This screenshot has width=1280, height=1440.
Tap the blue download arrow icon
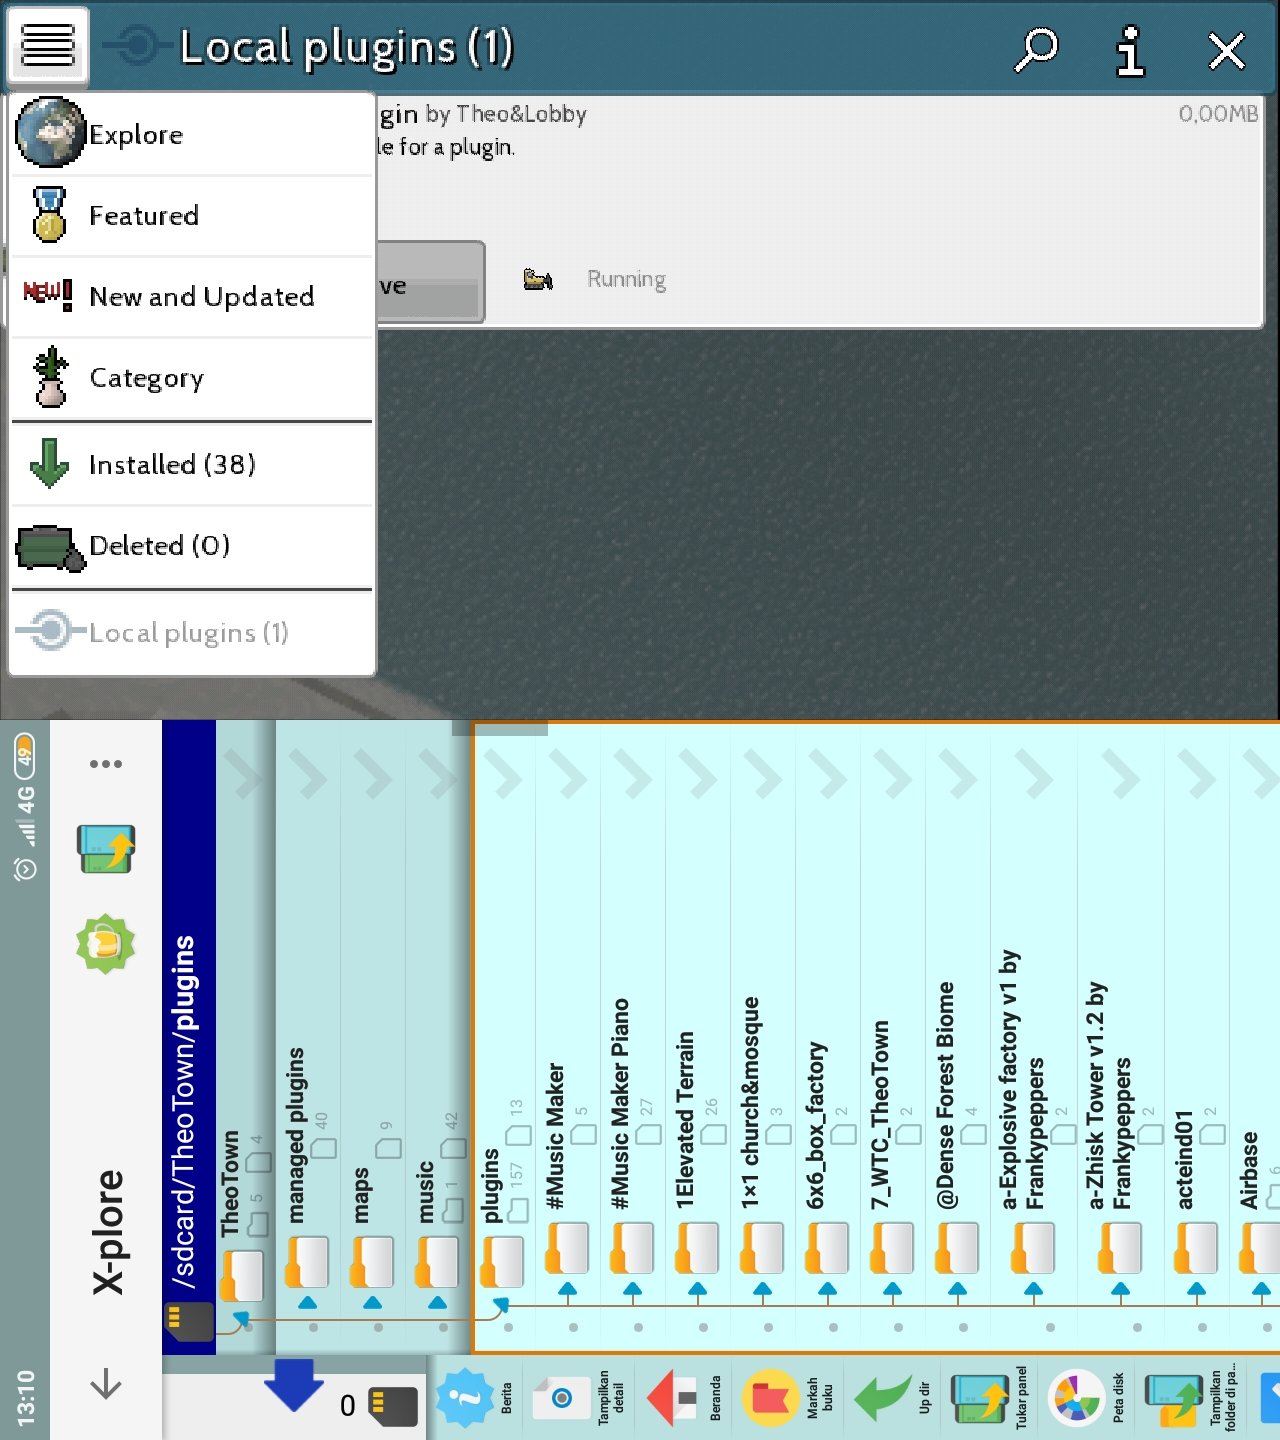coord(293,1384)
